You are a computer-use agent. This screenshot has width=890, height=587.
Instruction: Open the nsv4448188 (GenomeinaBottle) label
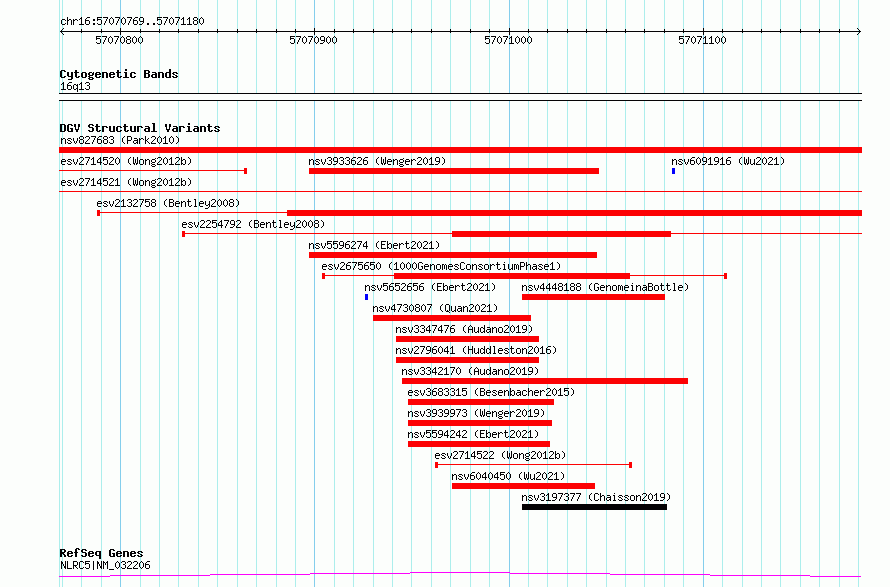tap(605, 287)
